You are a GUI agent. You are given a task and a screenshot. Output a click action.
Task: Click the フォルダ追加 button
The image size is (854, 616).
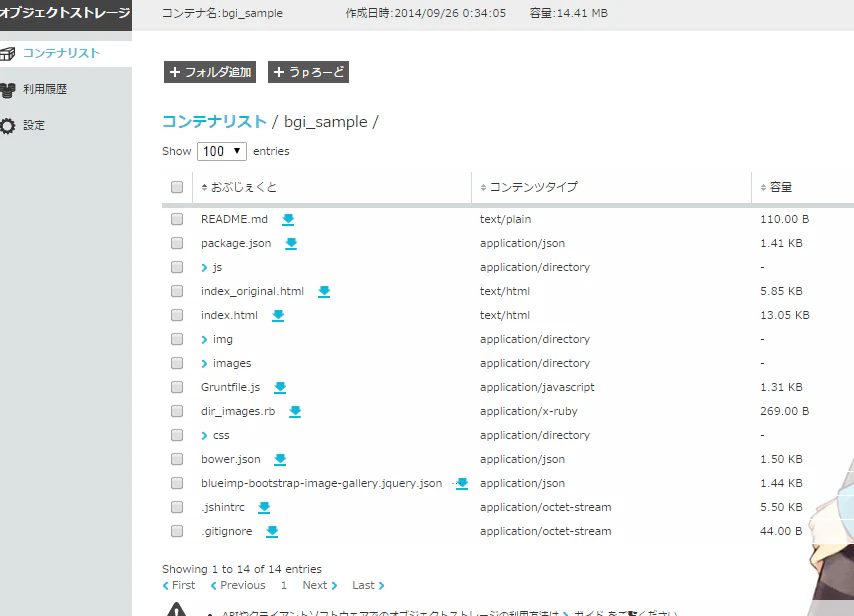tap(210, 72)
